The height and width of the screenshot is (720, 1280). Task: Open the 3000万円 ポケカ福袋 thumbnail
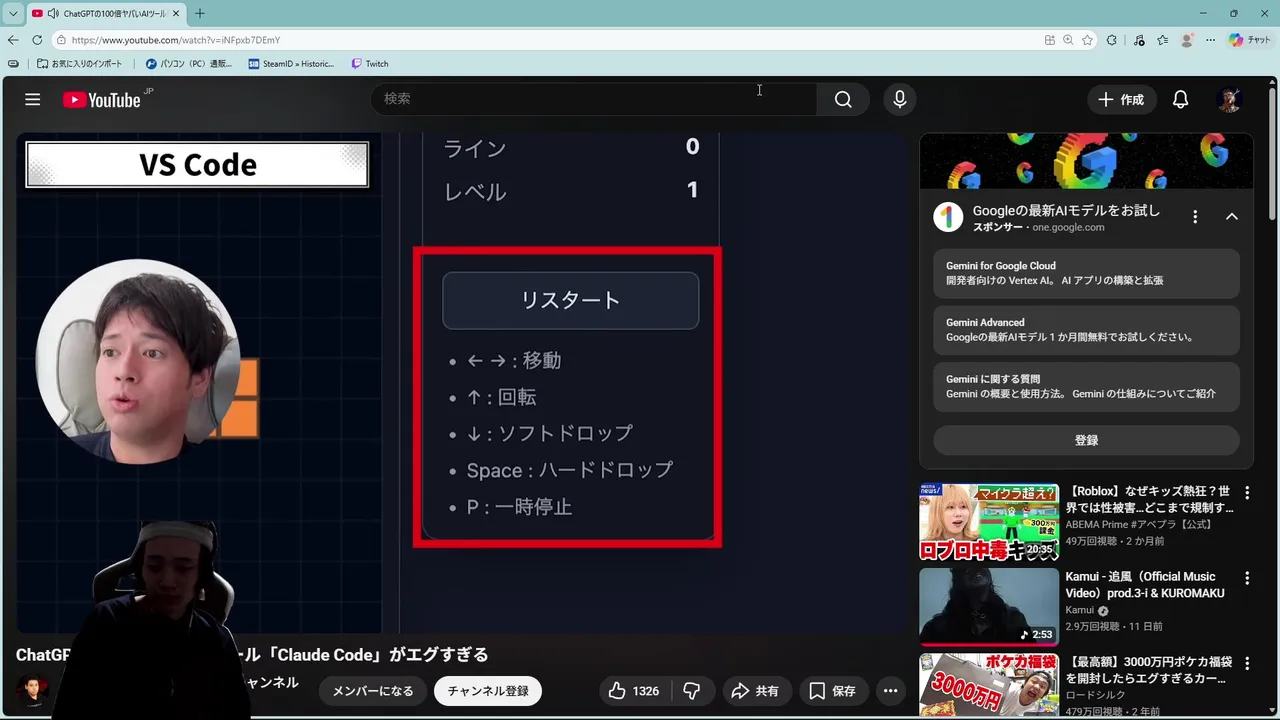pos(989,686)
